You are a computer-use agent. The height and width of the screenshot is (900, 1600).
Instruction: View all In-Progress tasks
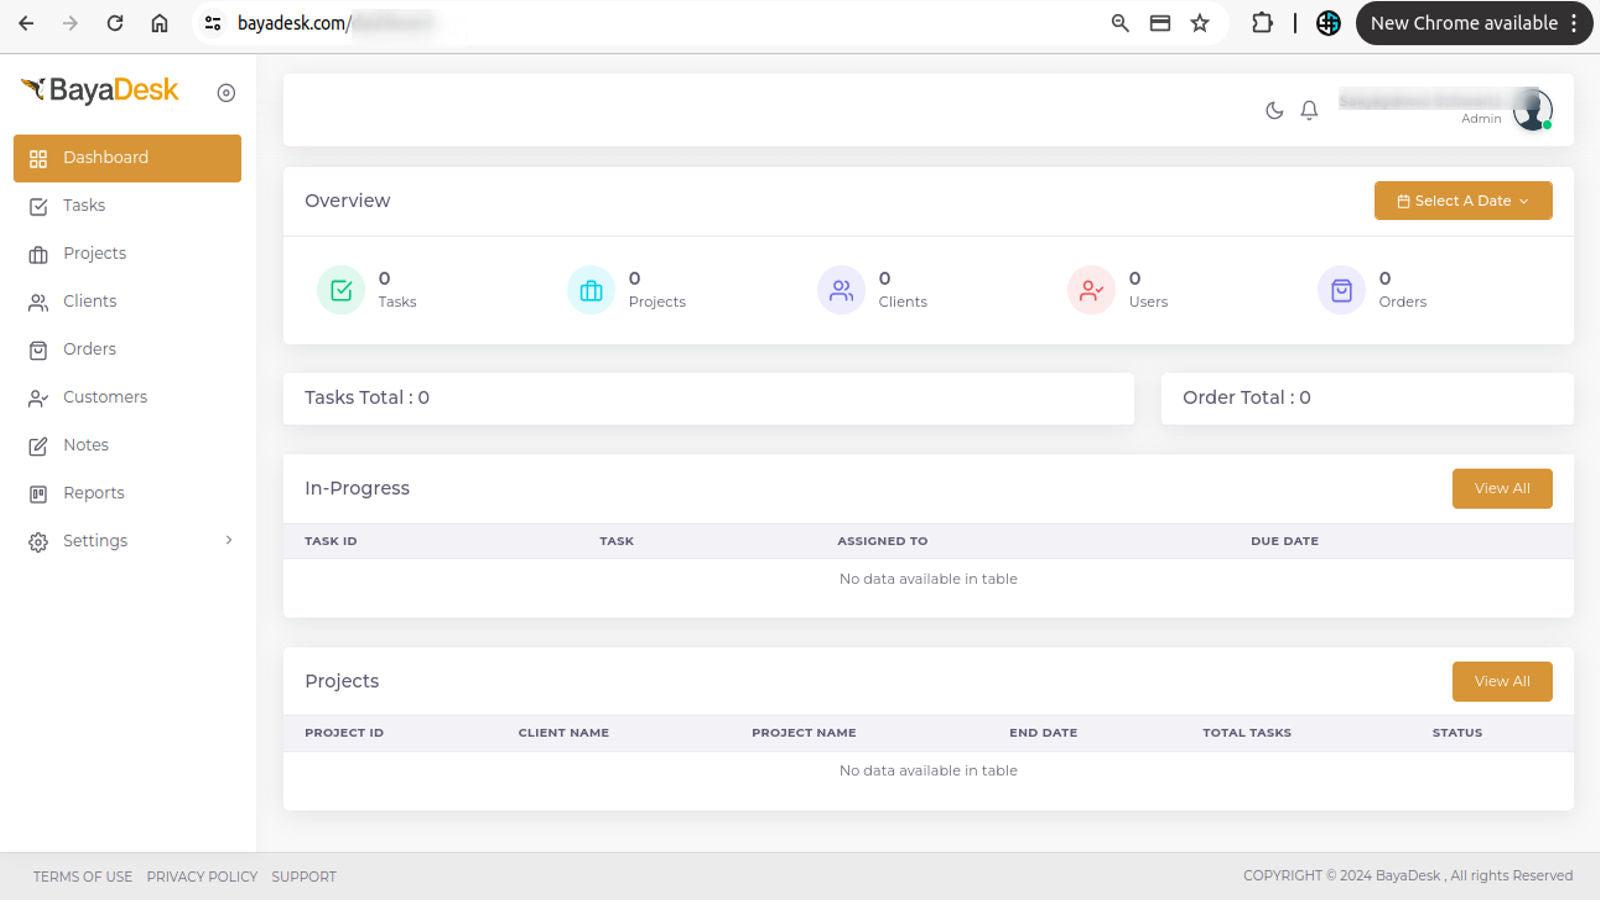point(1501,489)
